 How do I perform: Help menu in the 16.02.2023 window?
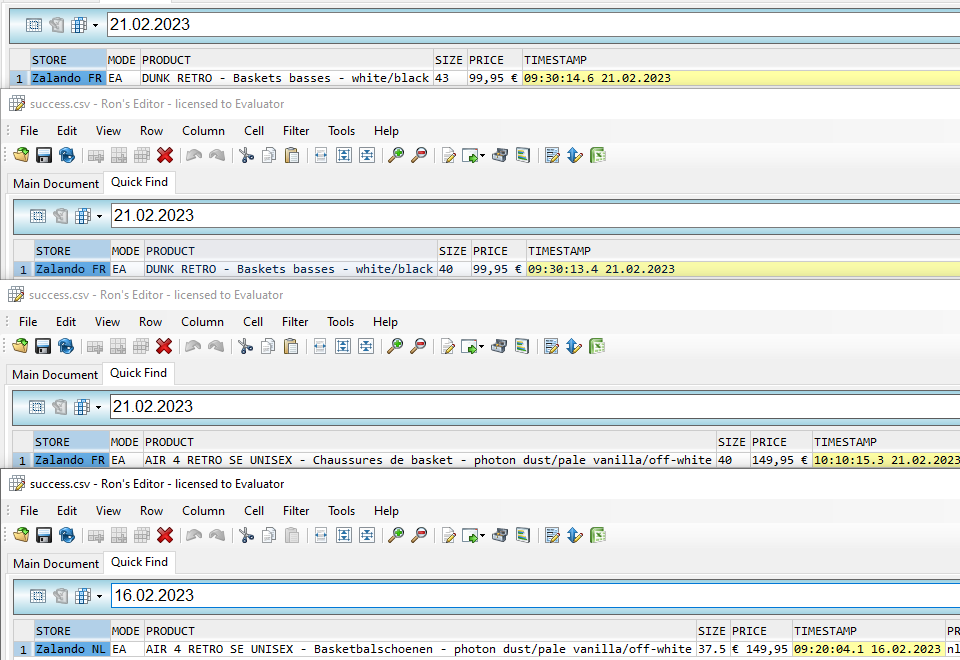386,511
